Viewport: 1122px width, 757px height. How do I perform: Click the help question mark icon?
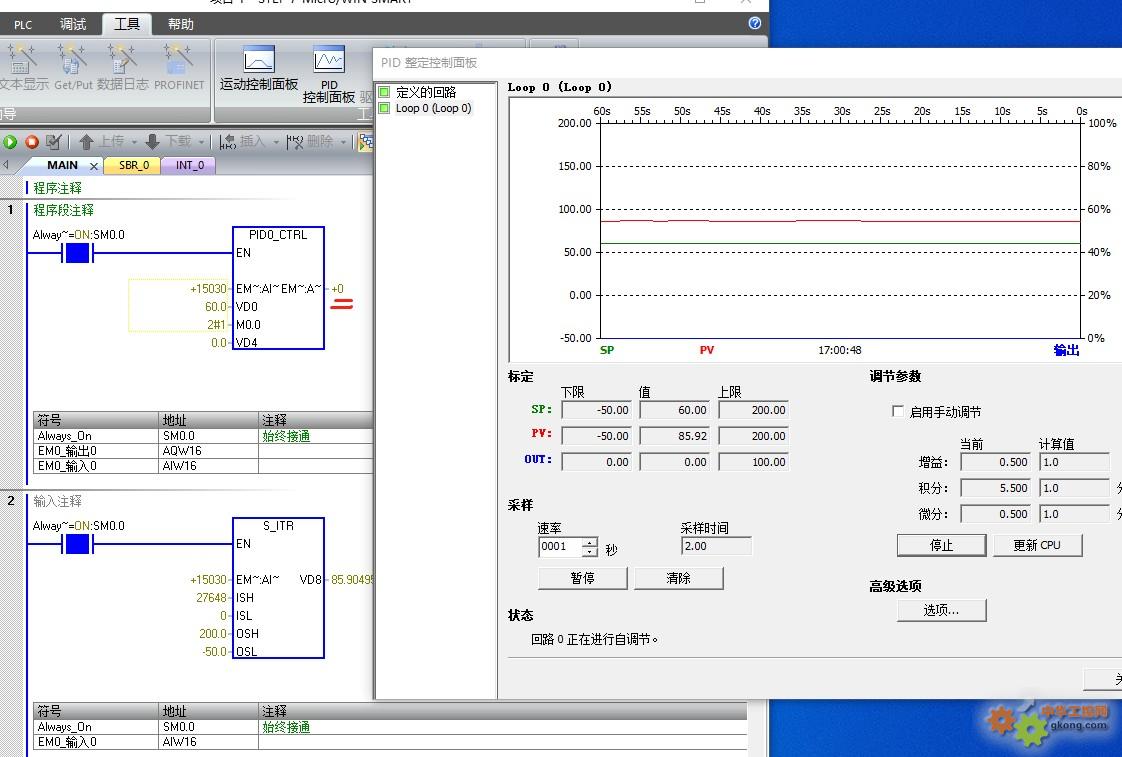[755, 23]
